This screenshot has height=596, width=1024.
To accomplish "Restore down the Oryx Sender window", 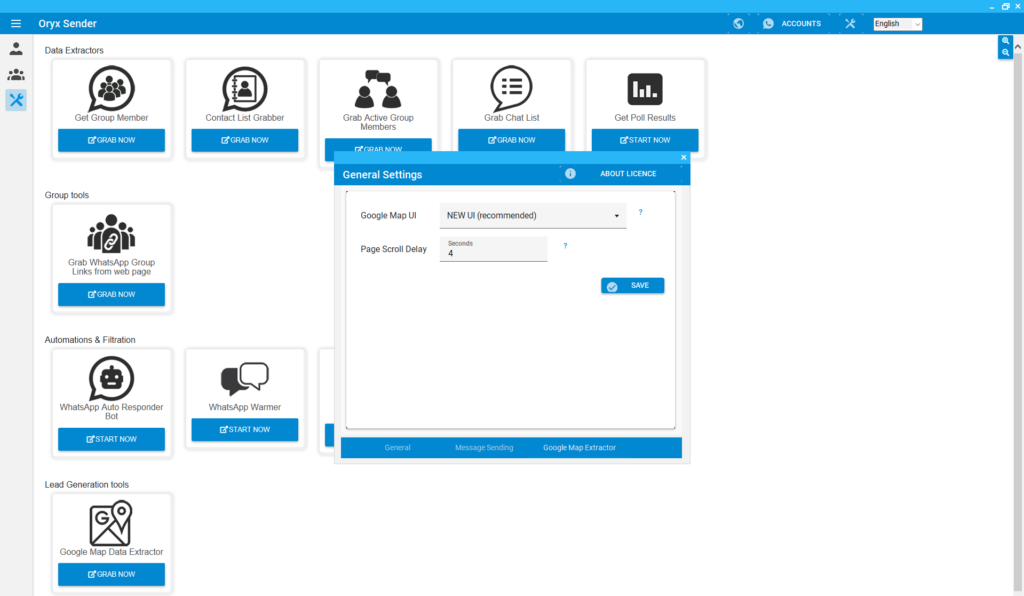I will pyautogui.click(x=1006, y=7).
